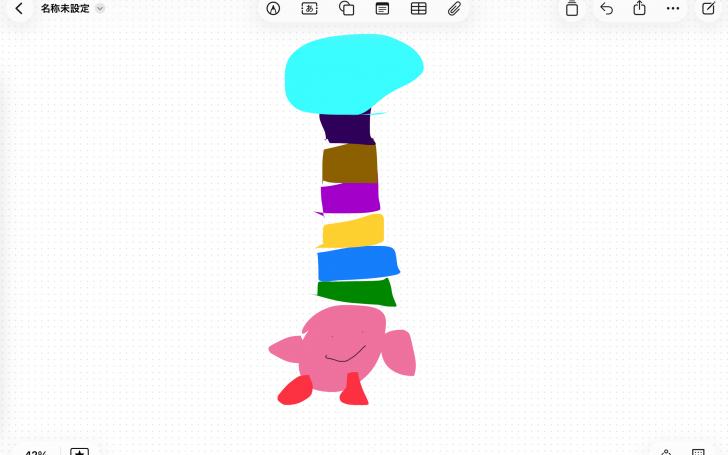Viewport: 728px width, 455px height.
Task: Select the character's smile line
Action: pyautogui.click(x=345, y=354)
